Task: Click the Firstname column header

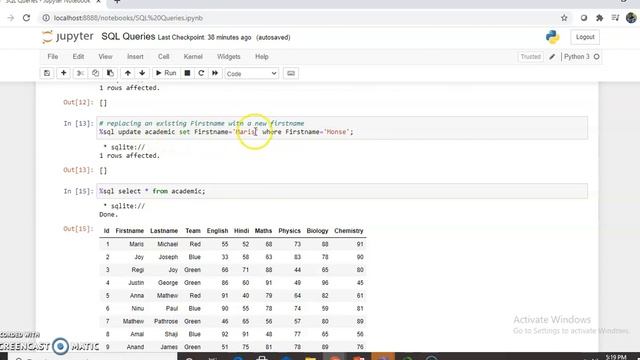Action: coord(129,231)
